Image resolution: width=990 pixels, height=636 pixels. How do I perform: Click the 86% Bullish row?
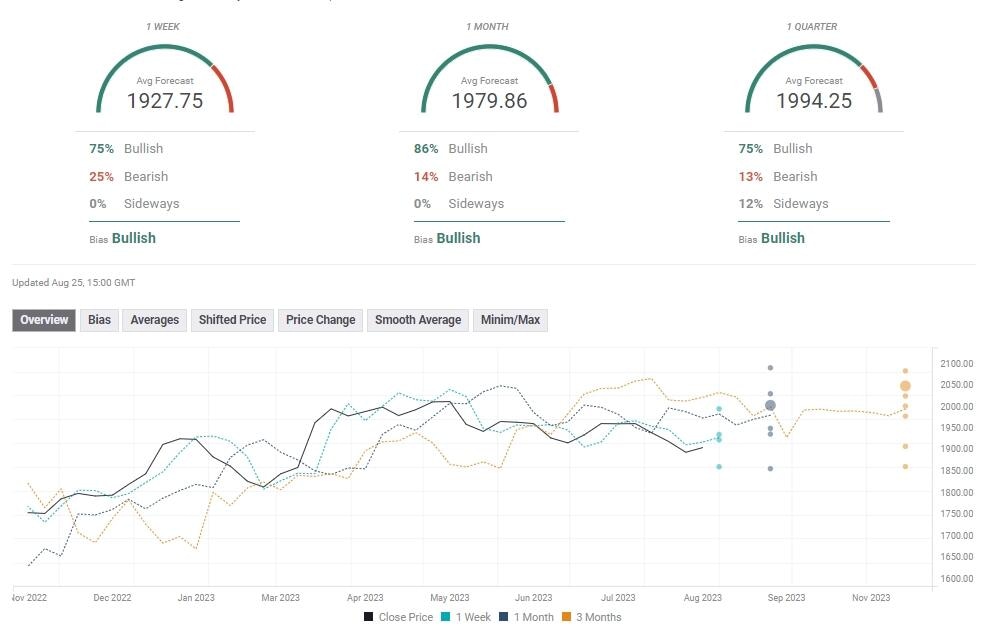(x=451, y=148)
